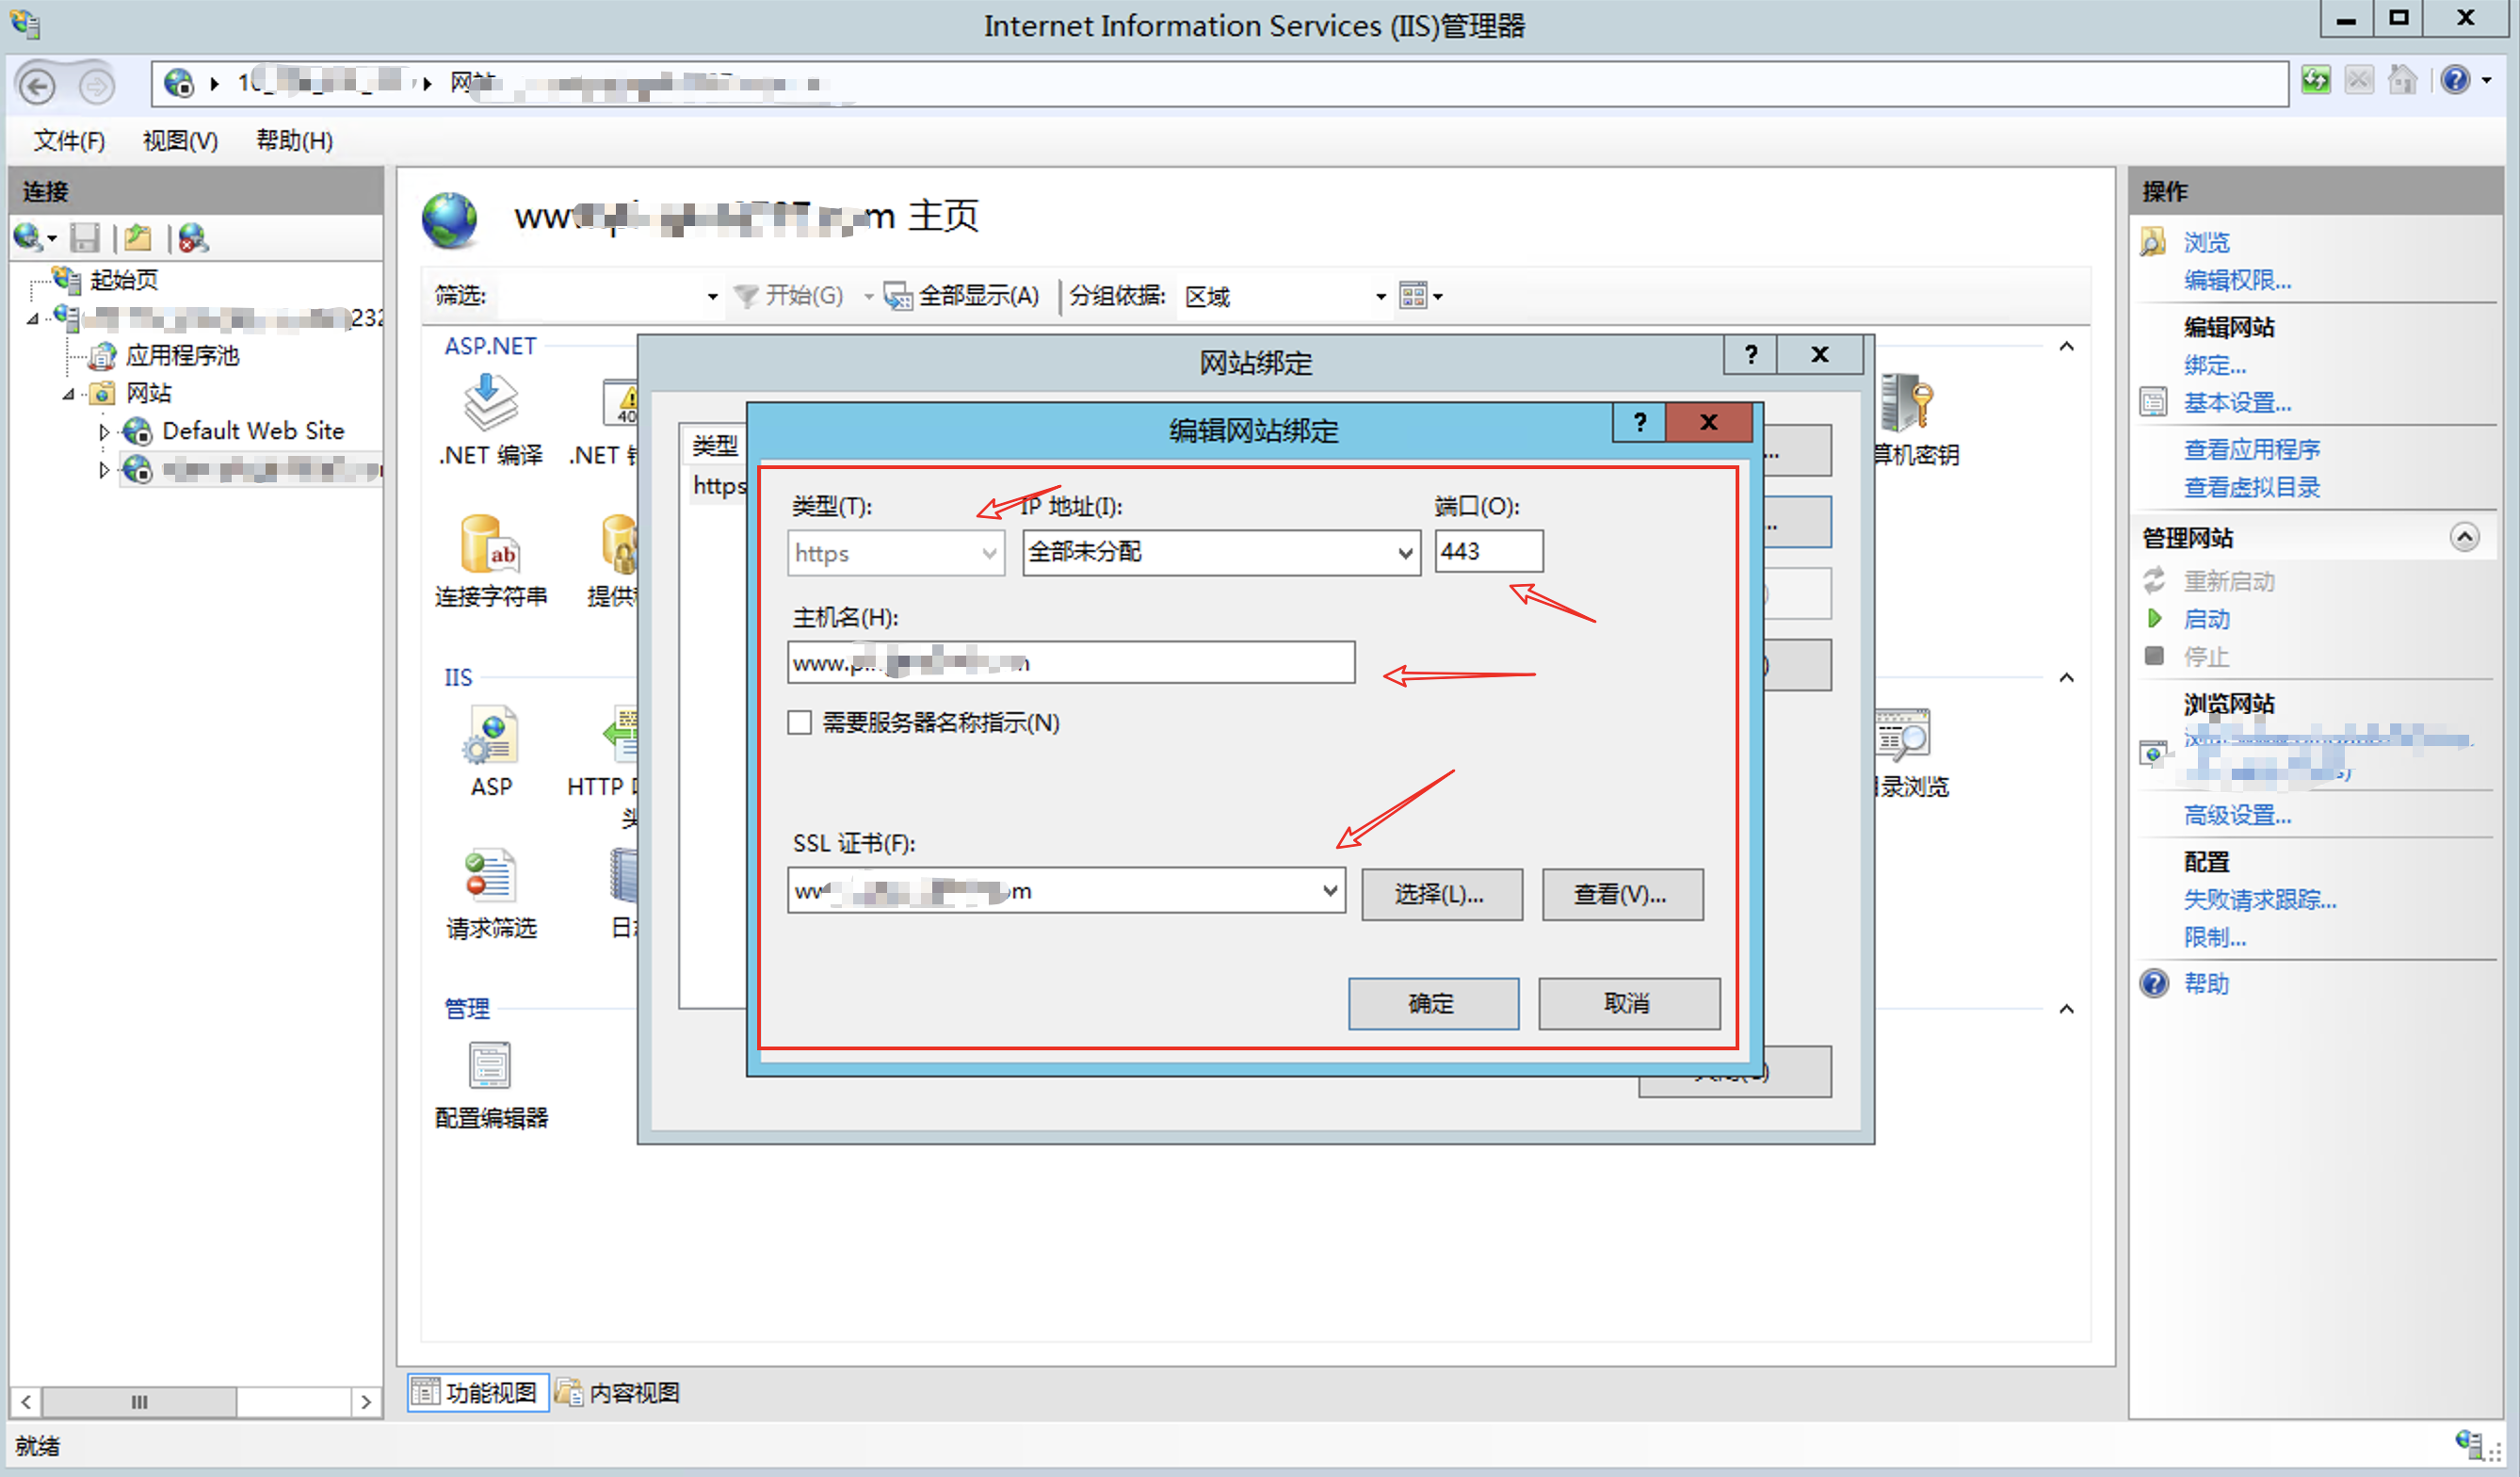Click the help question mark toolbar icon
This screenshot has height=1477, width=2520.
(x=2454, y=80)
